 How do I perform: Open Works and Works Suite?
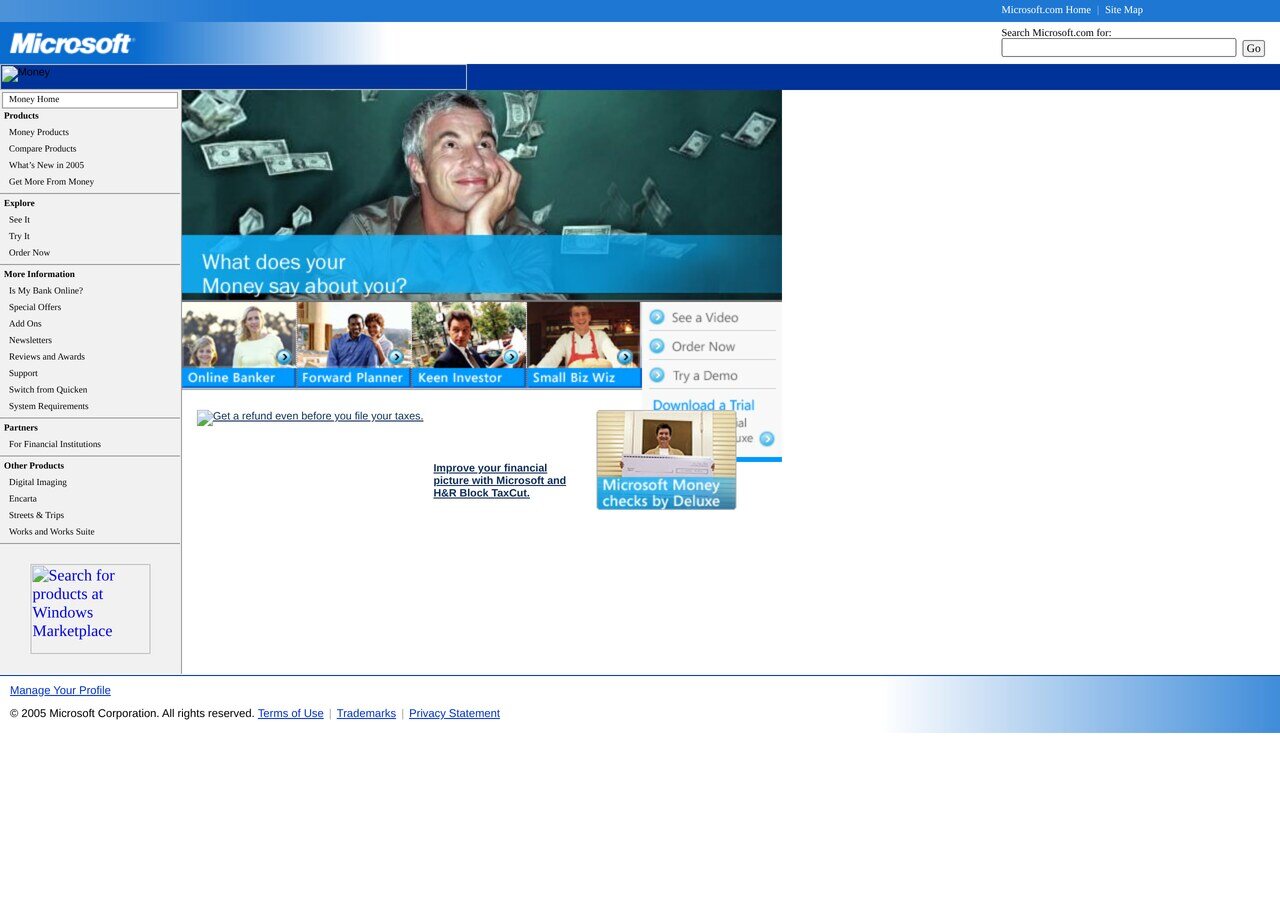pos(52,532)
